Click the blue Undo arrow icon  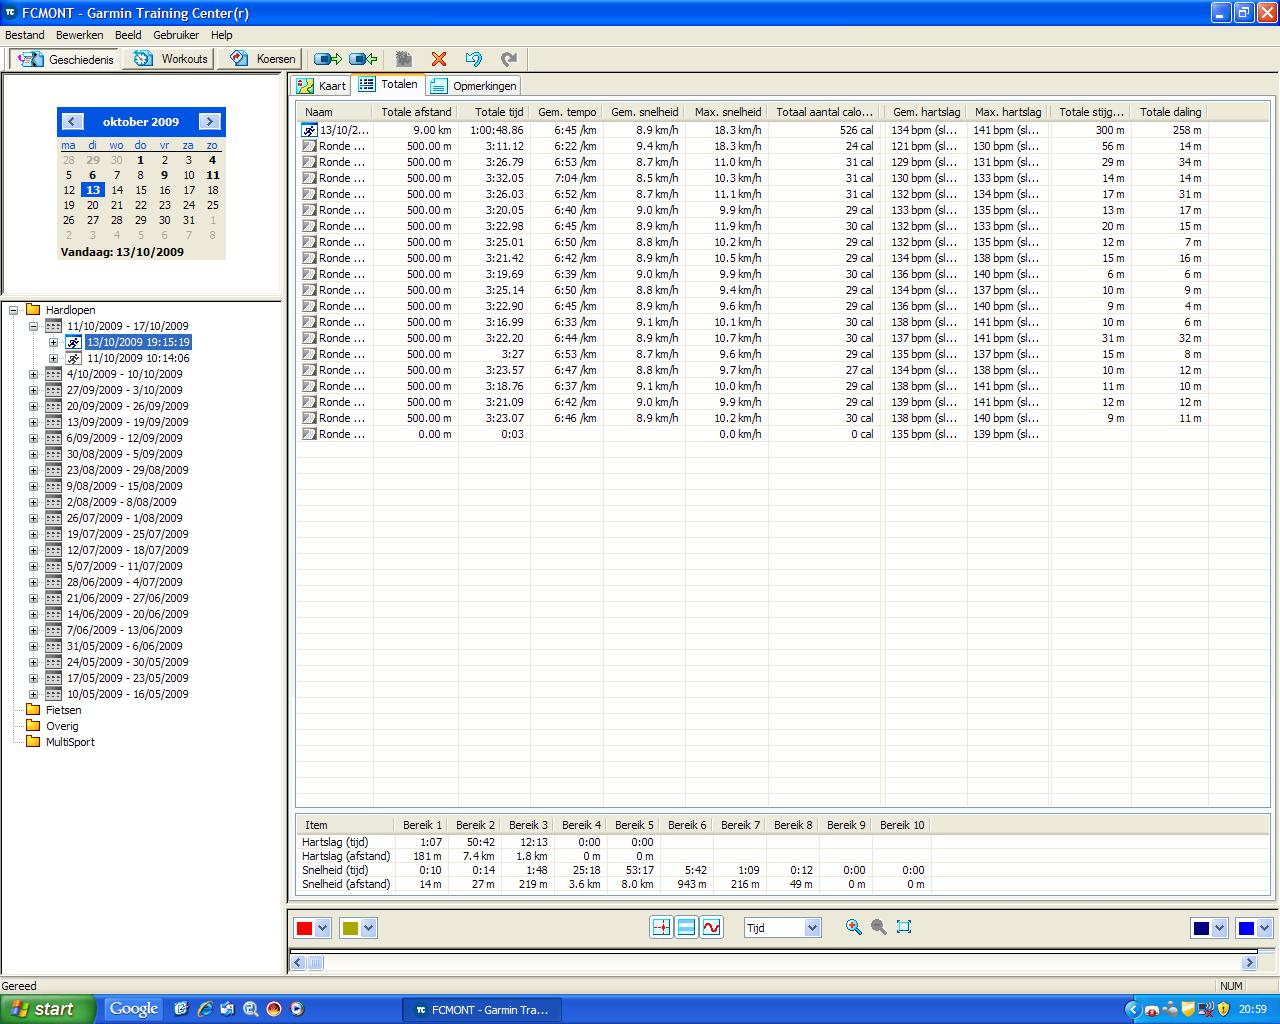[474, 59]
